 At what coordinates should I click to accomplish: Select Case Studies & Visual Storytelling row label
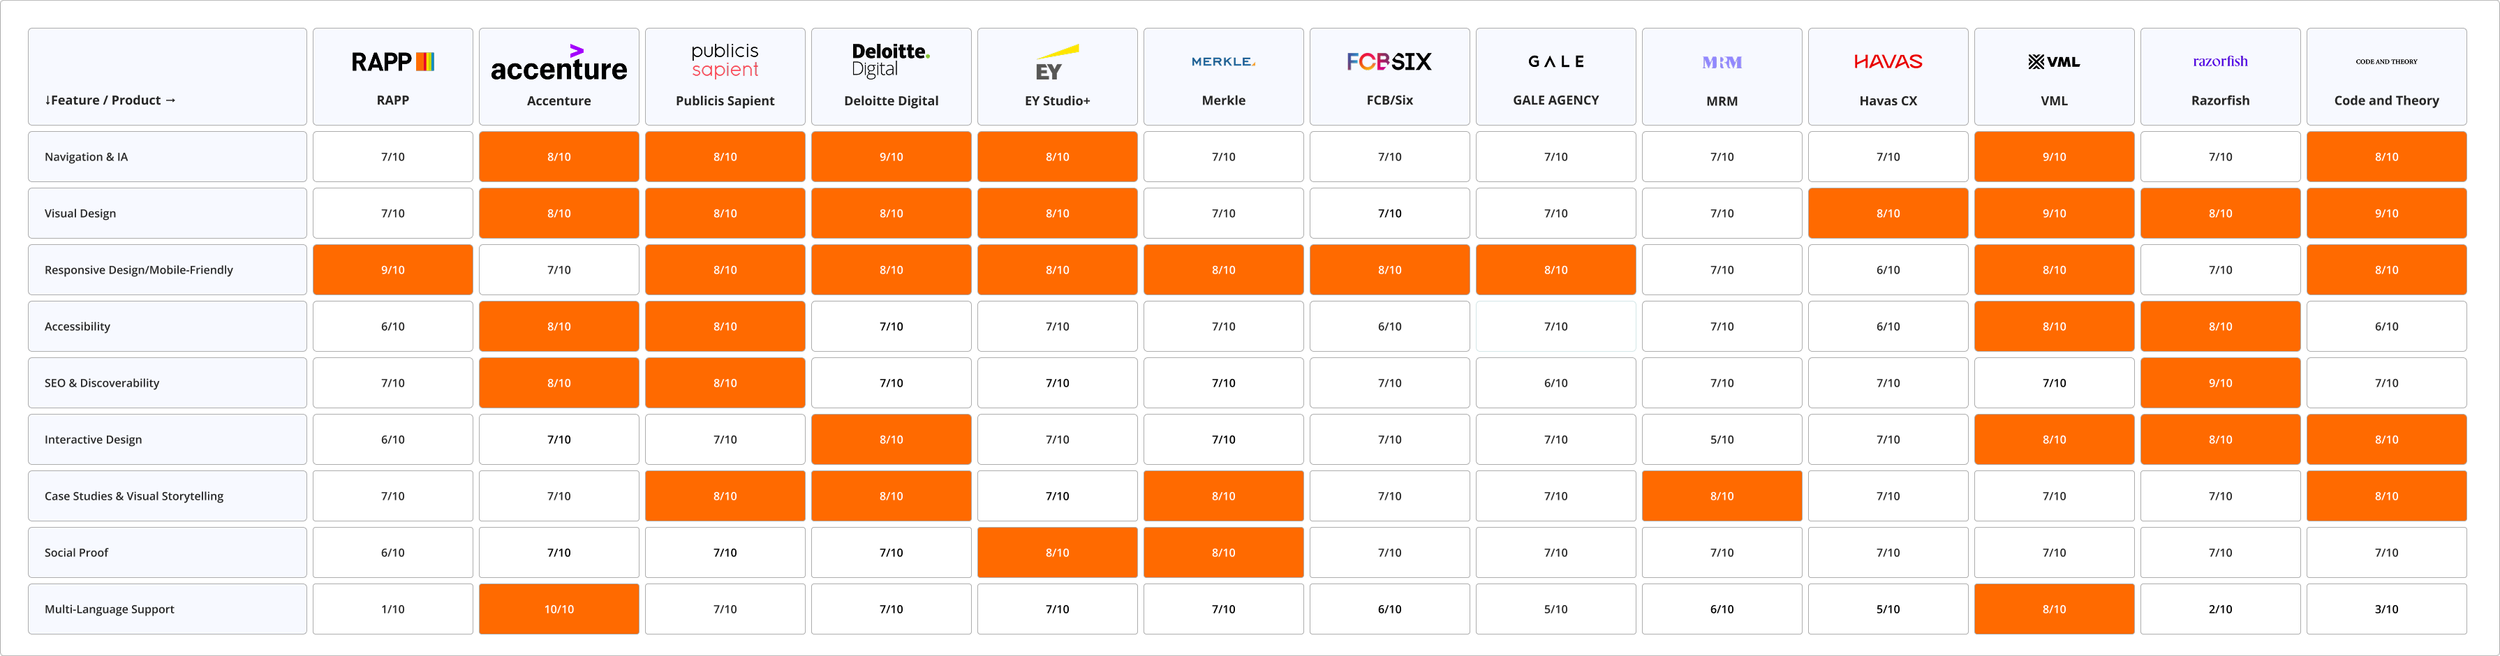click(167, 496)
